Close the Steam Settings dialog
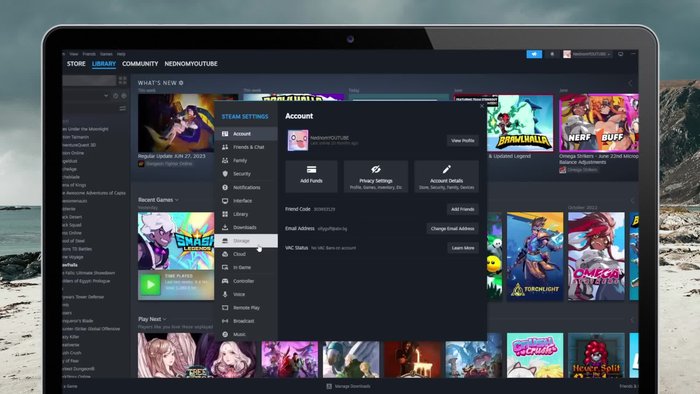Image resolution: width=700 pixels, height=394 pixels. (482, 106)
